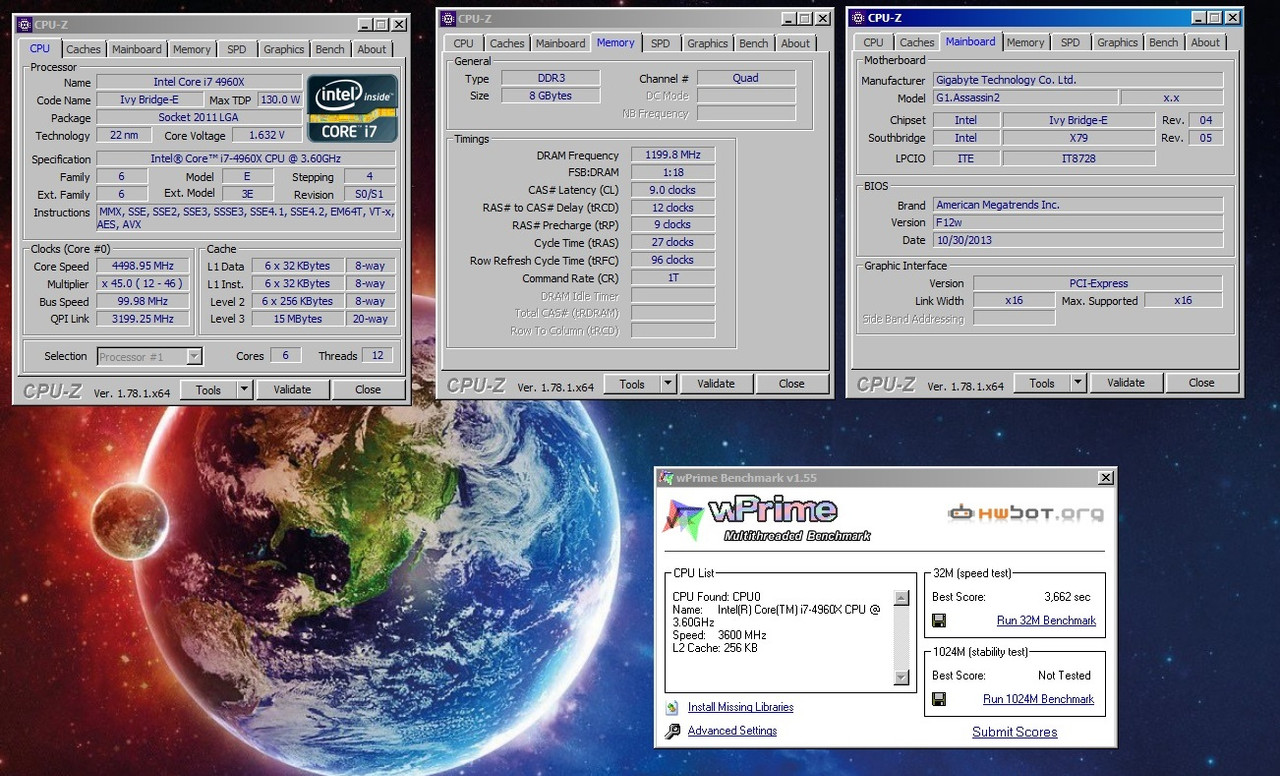Click the Advanced Settings magnifier icon
Screen dimensions: 1280x776
(672, 731)
